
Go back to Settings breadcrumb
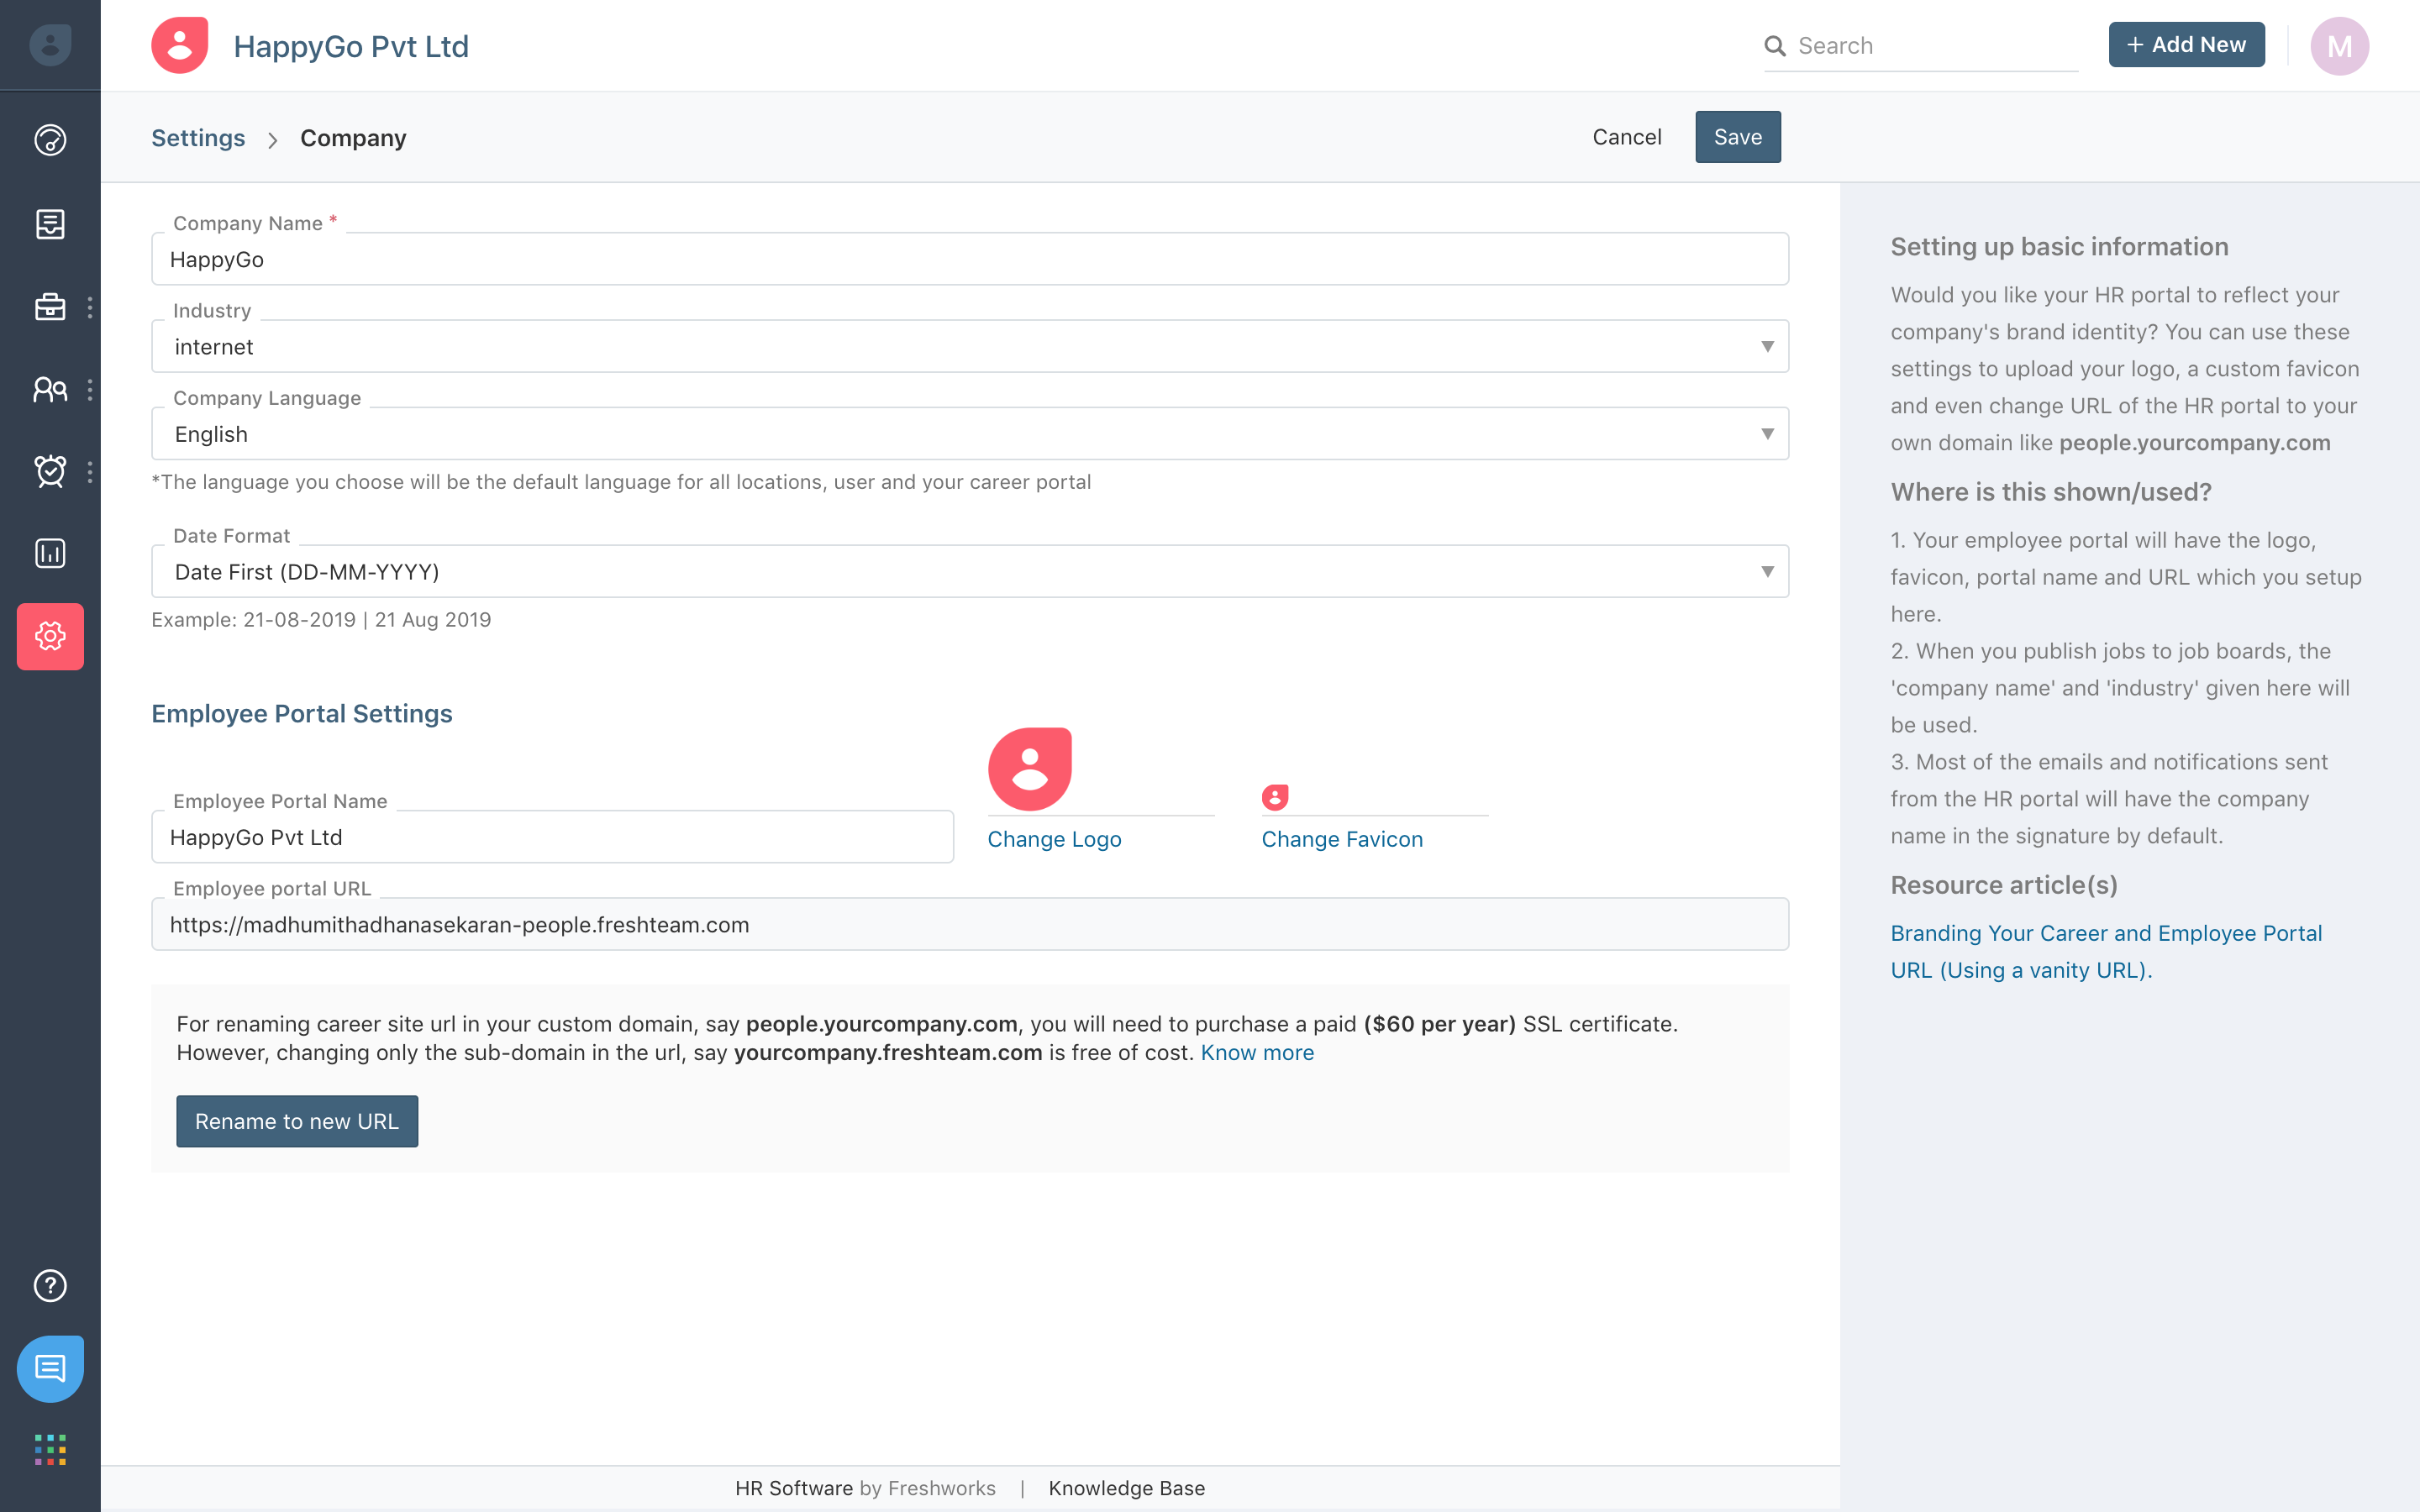[198, 138]
